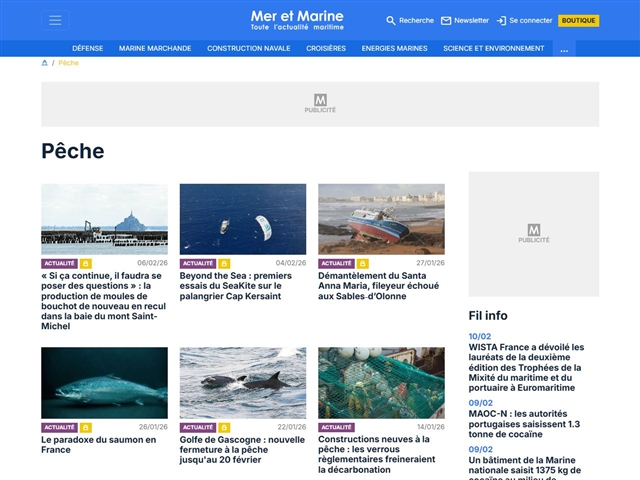640x480 pixels.
Task: Open Le paradoxe du saumon headline
Action: tap(99, 444)
